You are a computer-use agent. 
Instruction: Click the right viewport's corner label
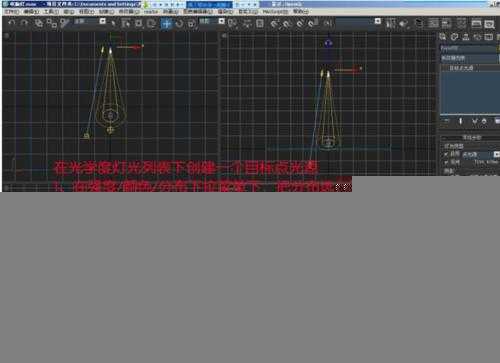(x=225, y=35)
